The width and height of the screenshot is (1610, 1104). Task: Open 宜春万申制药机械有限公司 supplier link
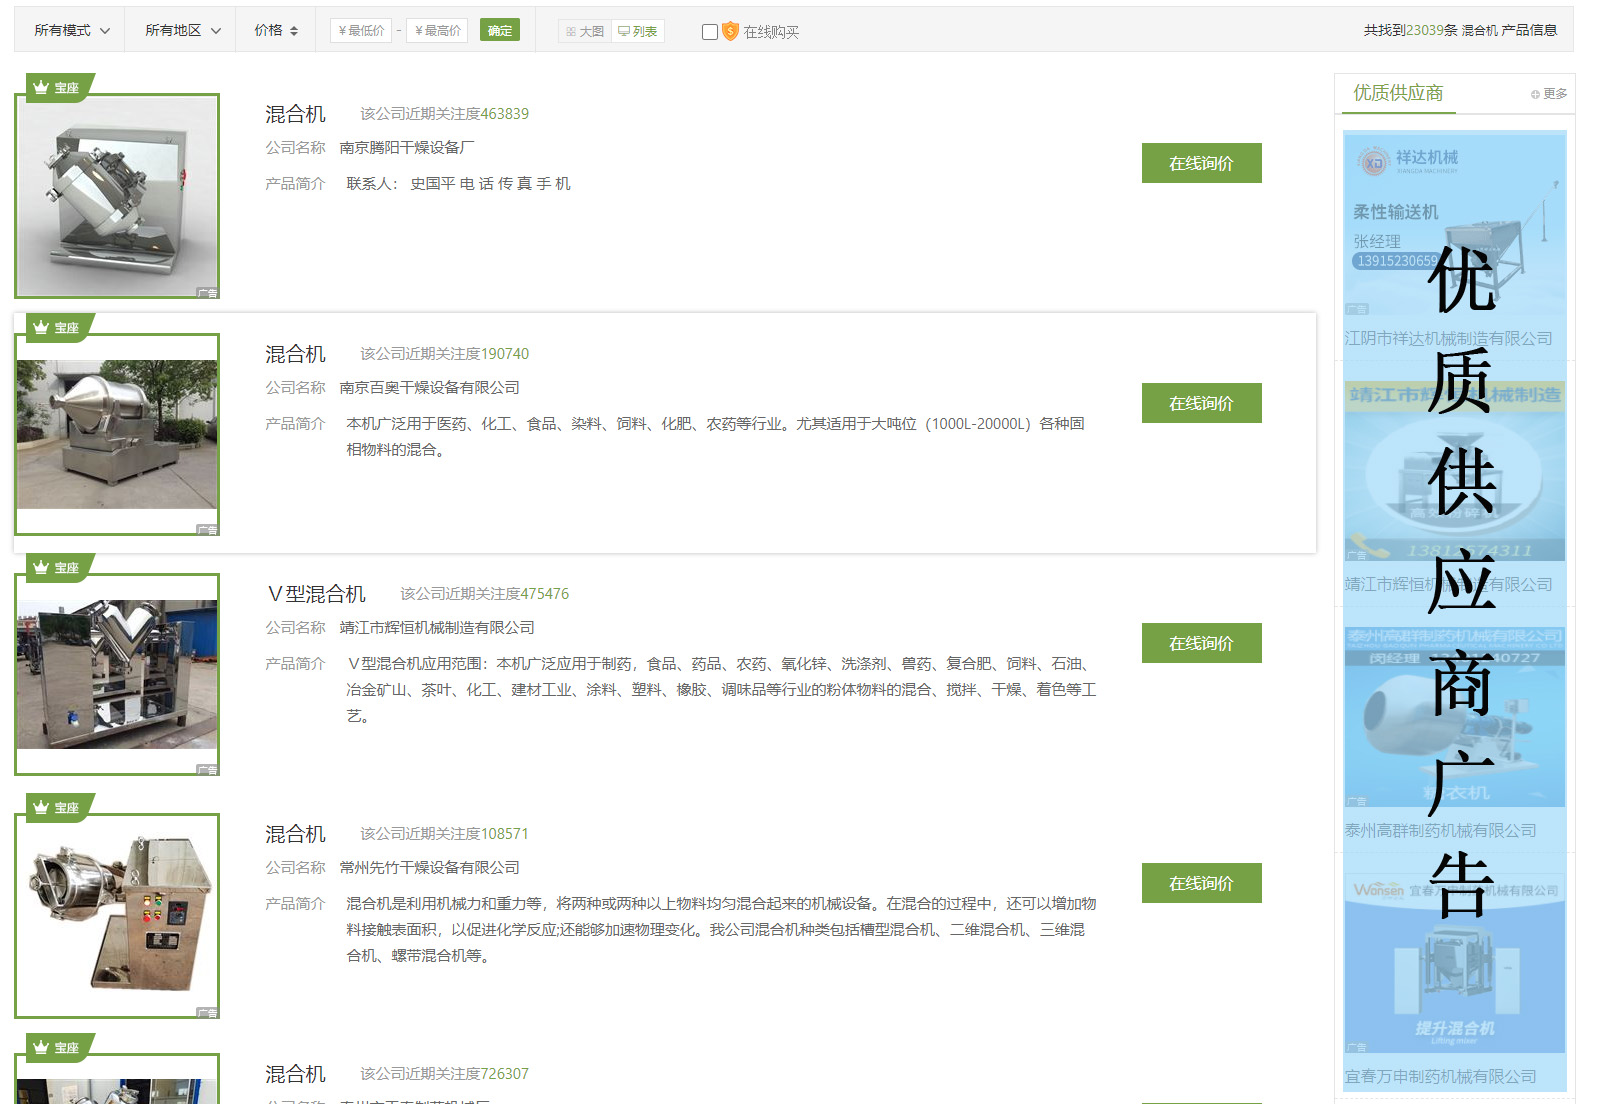(1440, 1077)
